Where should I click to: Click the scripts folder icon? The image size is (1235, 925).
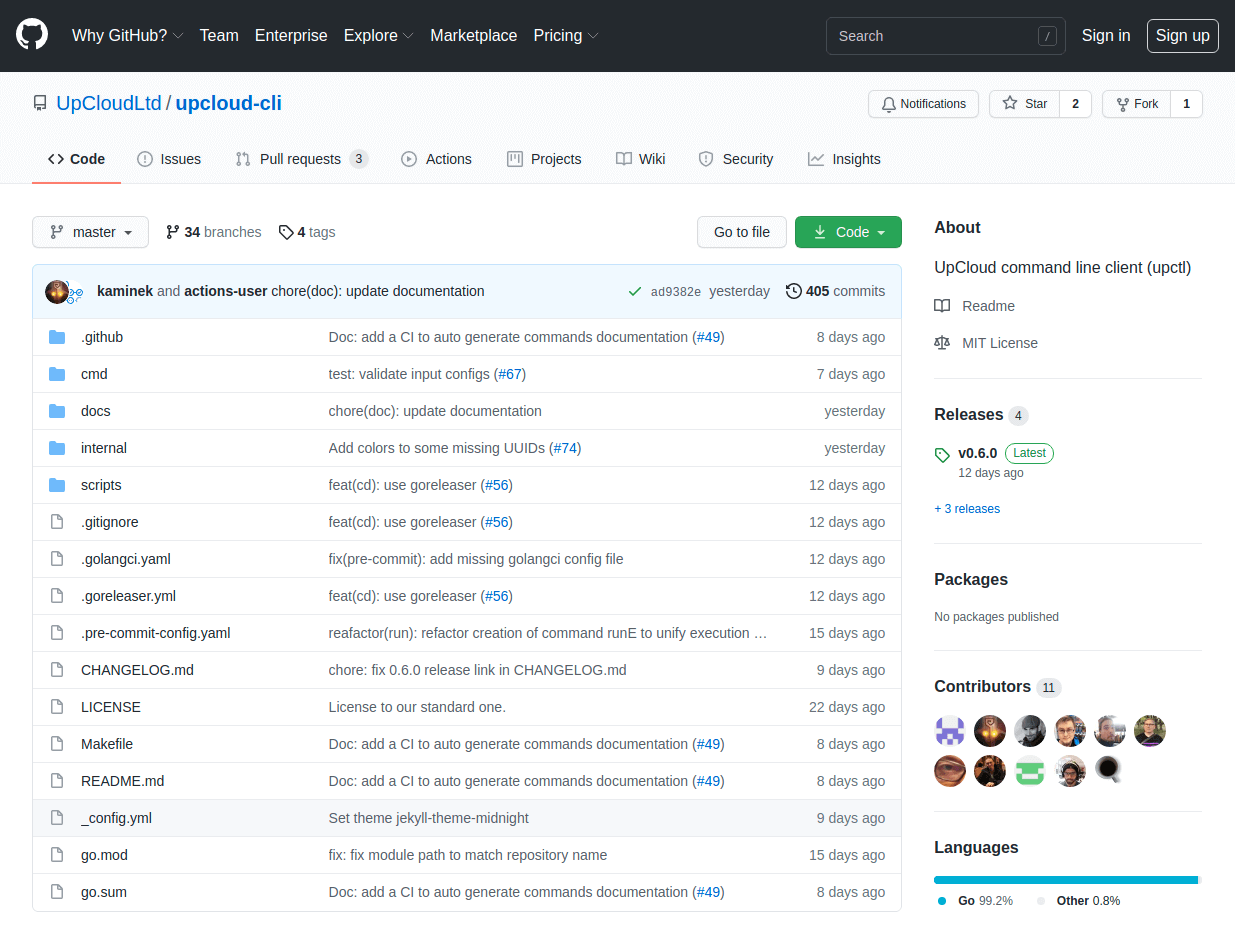[x=57, y=485]
